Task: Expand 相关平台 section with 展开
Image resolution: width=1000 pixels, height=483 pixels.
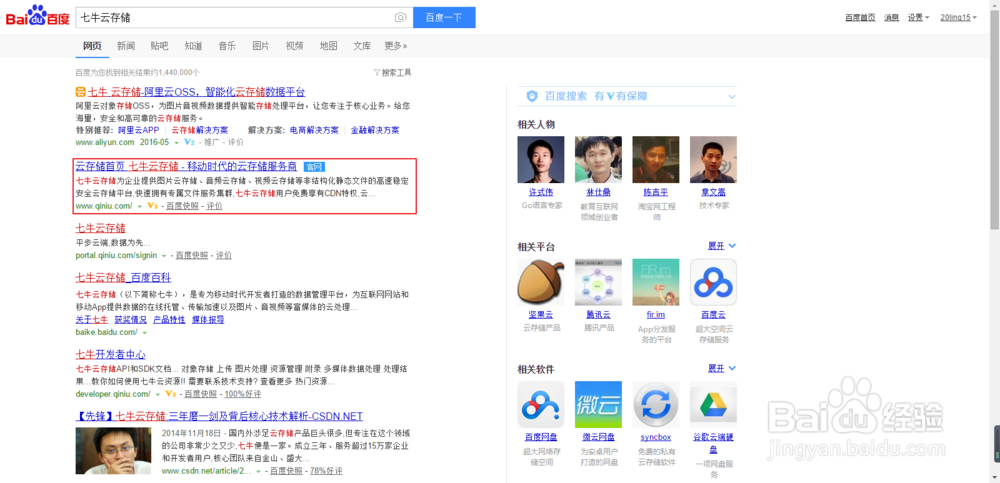Action: coord(722,246)
